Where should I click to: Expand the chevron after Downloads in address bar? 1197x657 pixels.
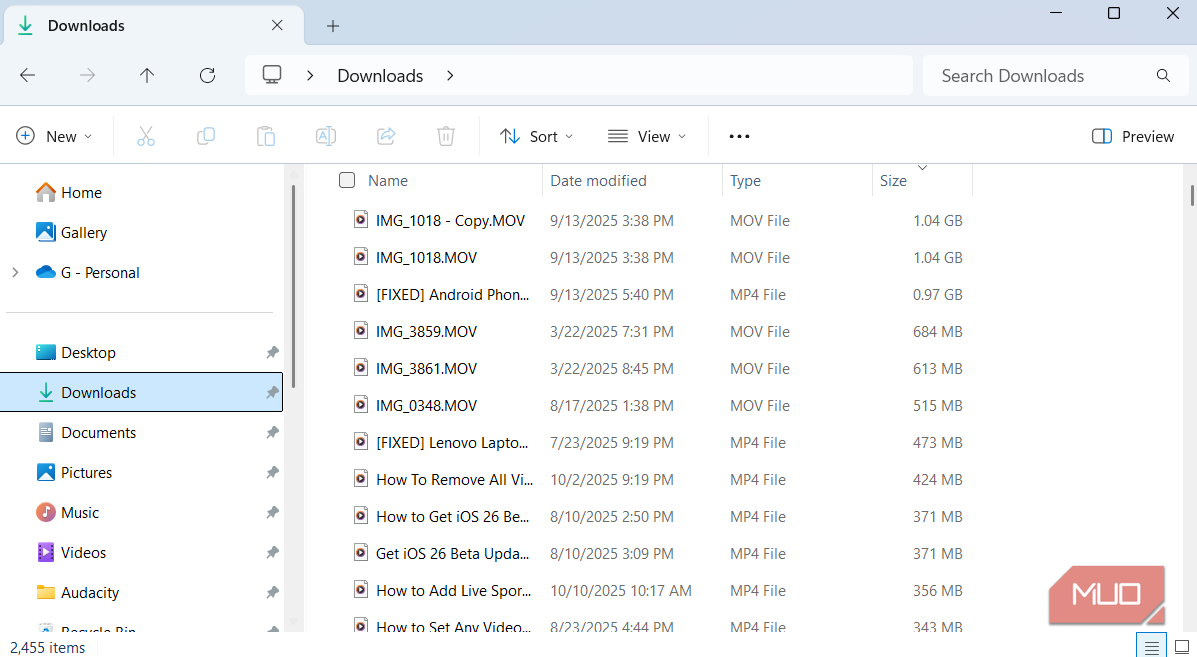tap(450, 76)
